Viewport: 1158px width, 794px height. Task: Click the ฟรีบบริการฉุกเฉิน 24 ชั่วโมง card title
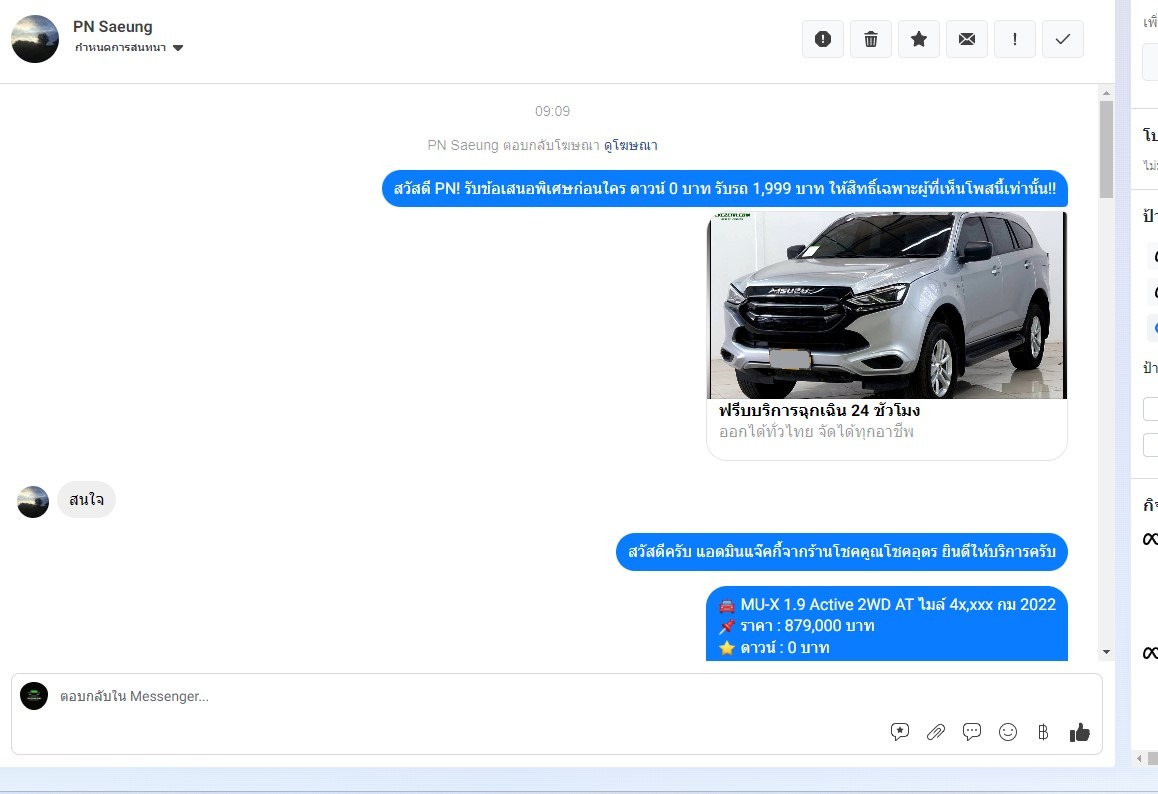click(820, 411)
